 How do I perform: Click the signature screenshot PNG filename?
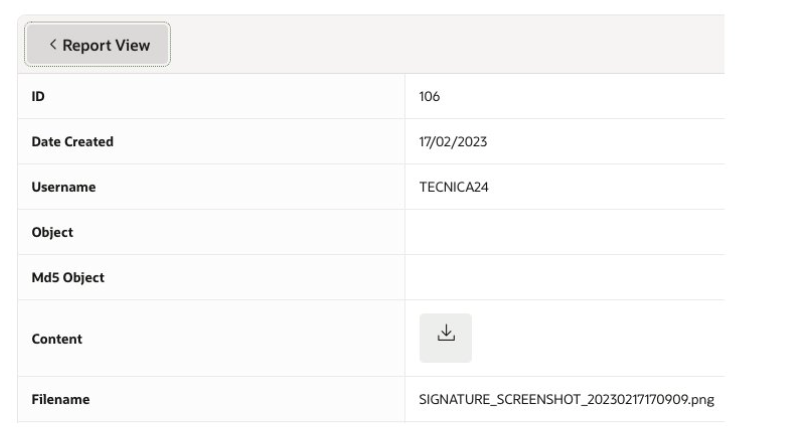tap(566, 400)
